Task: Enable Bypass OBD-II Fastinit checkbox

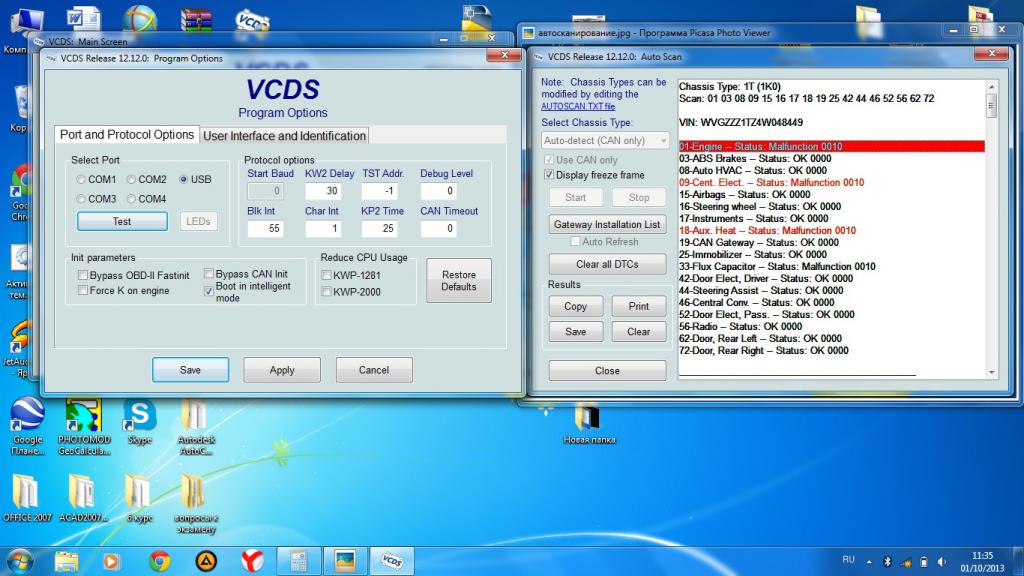Action: tap(83, 275)
